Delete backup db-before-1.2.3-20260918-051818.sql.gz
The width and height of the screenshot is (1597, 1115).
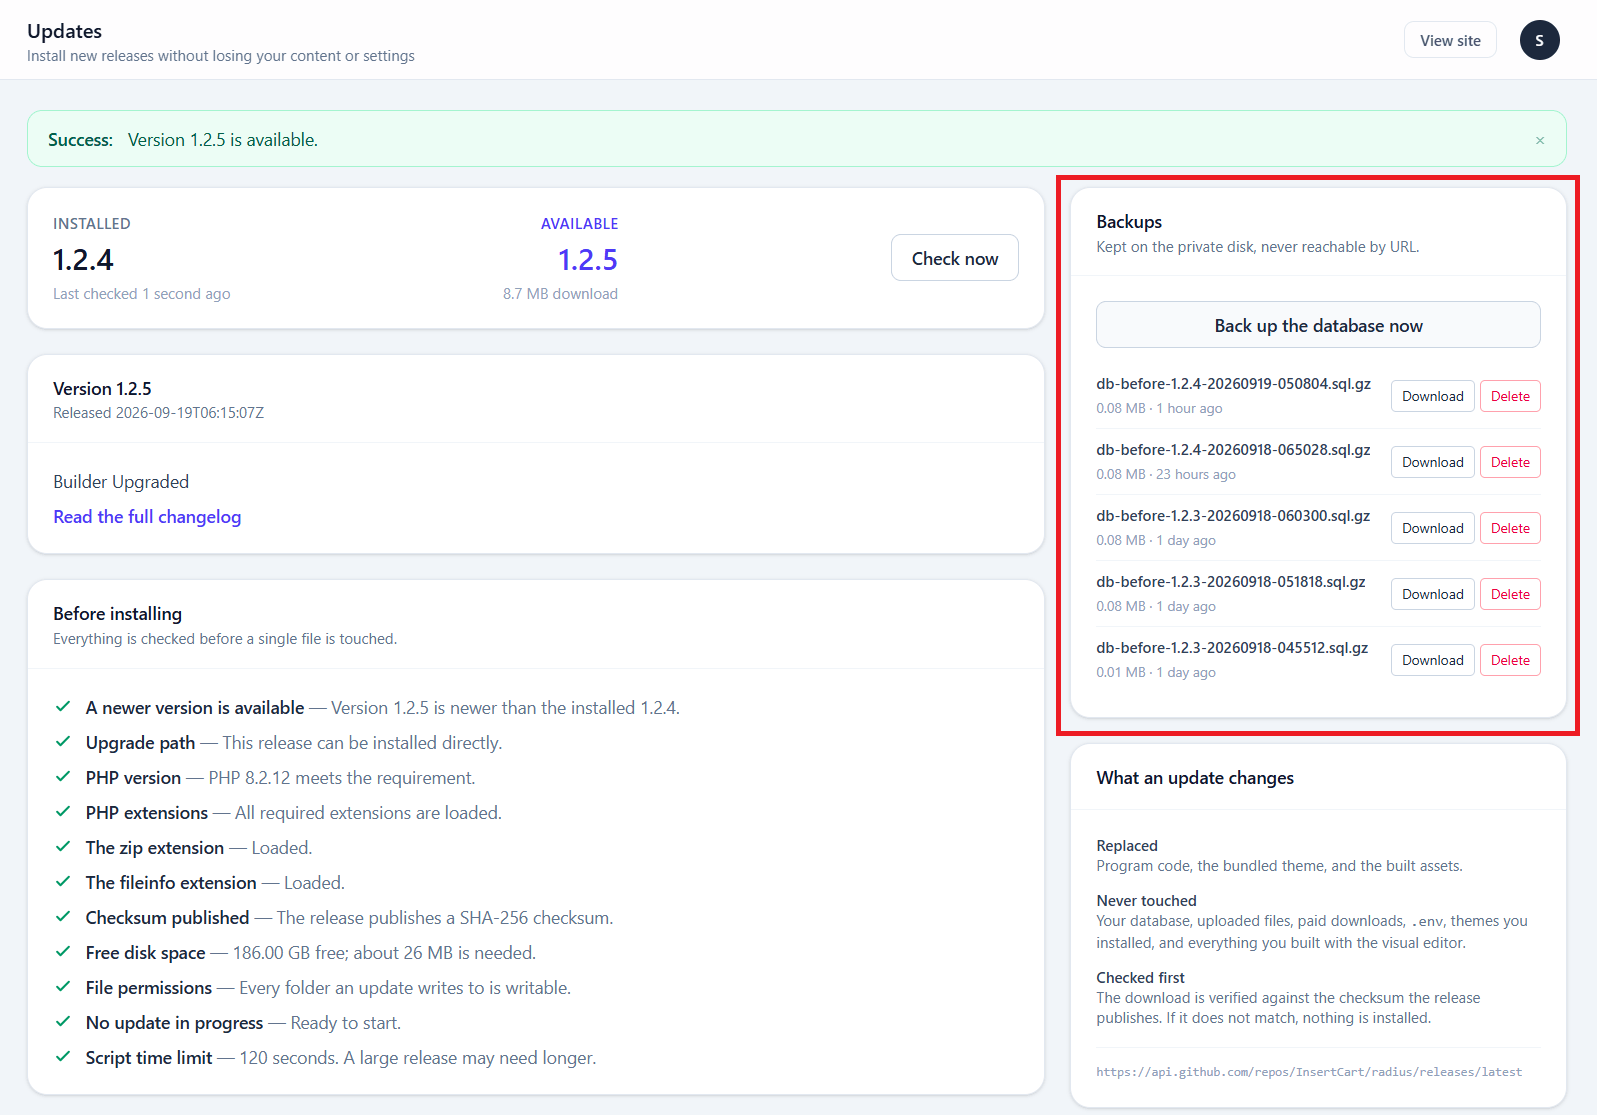coord(1510,594)
